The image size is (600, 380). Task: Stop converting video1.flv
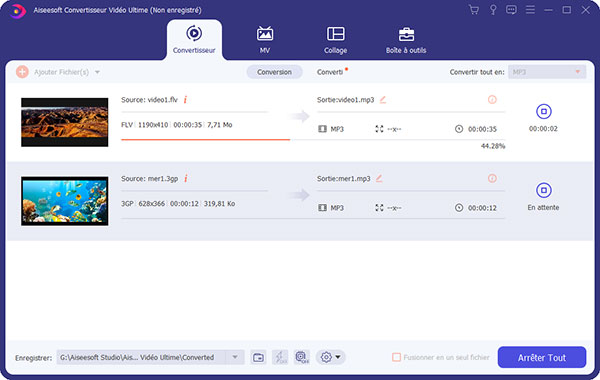(543, 112)
